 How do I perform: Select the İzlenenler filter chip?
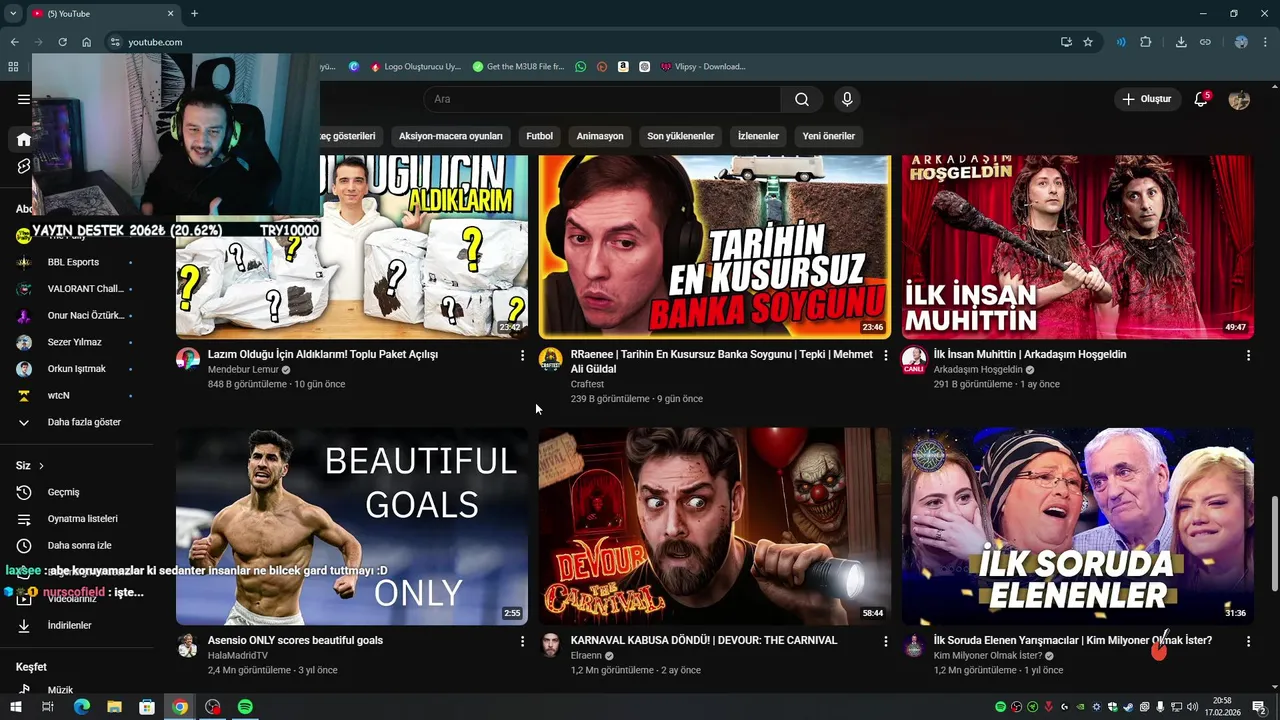pos(758,136)
